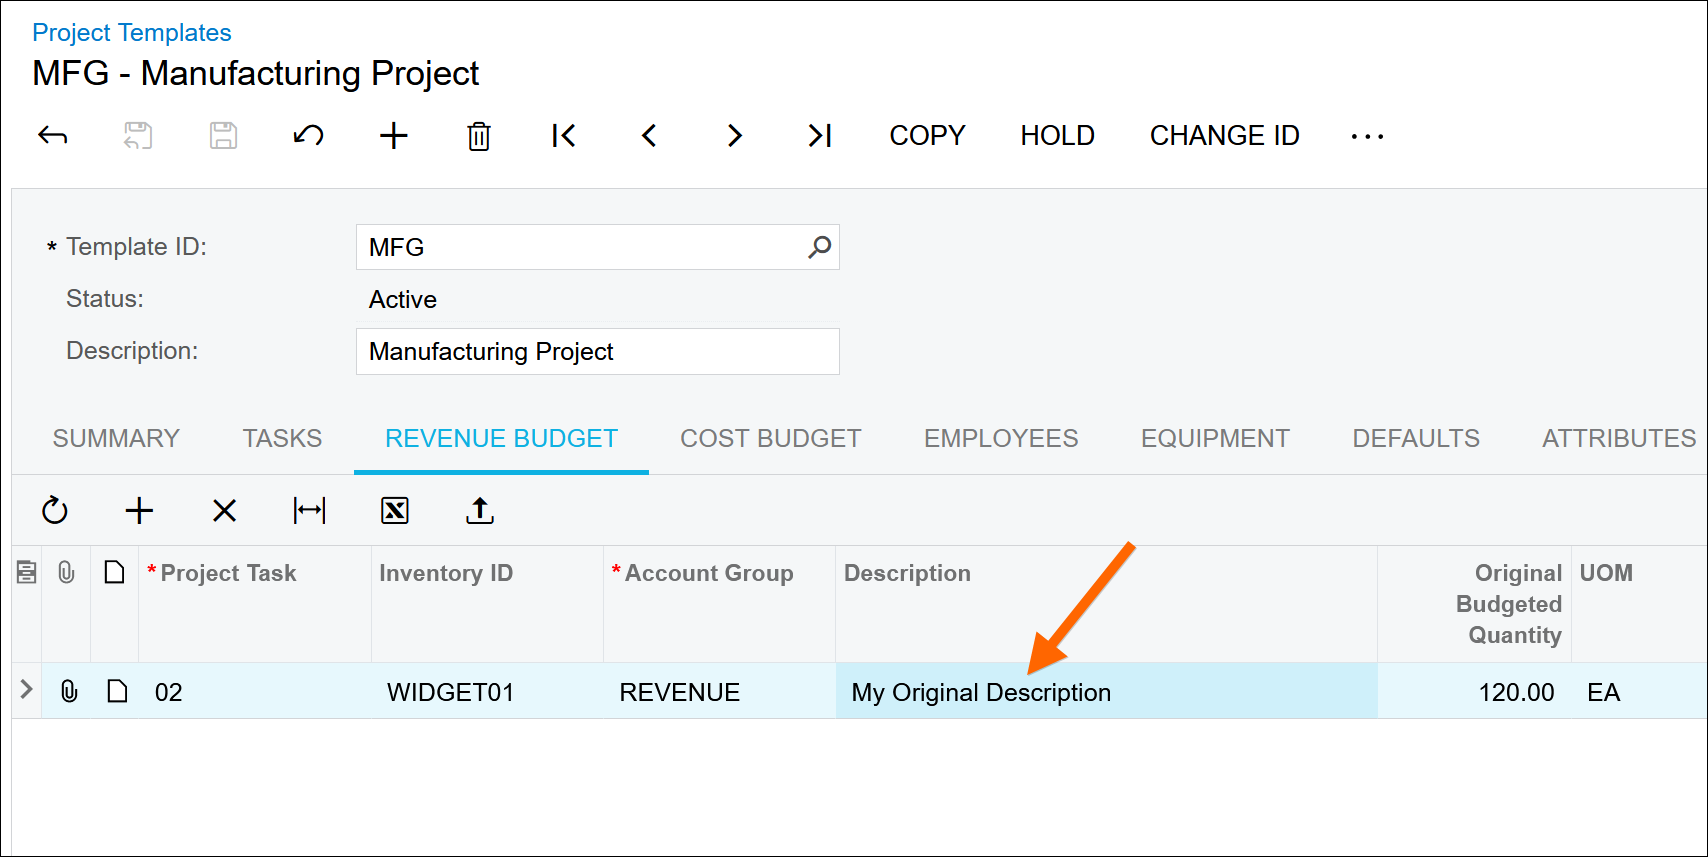Click fit-to-width columns icon
The height and width of the screenshot is (857, 1708).
(310, 511)
